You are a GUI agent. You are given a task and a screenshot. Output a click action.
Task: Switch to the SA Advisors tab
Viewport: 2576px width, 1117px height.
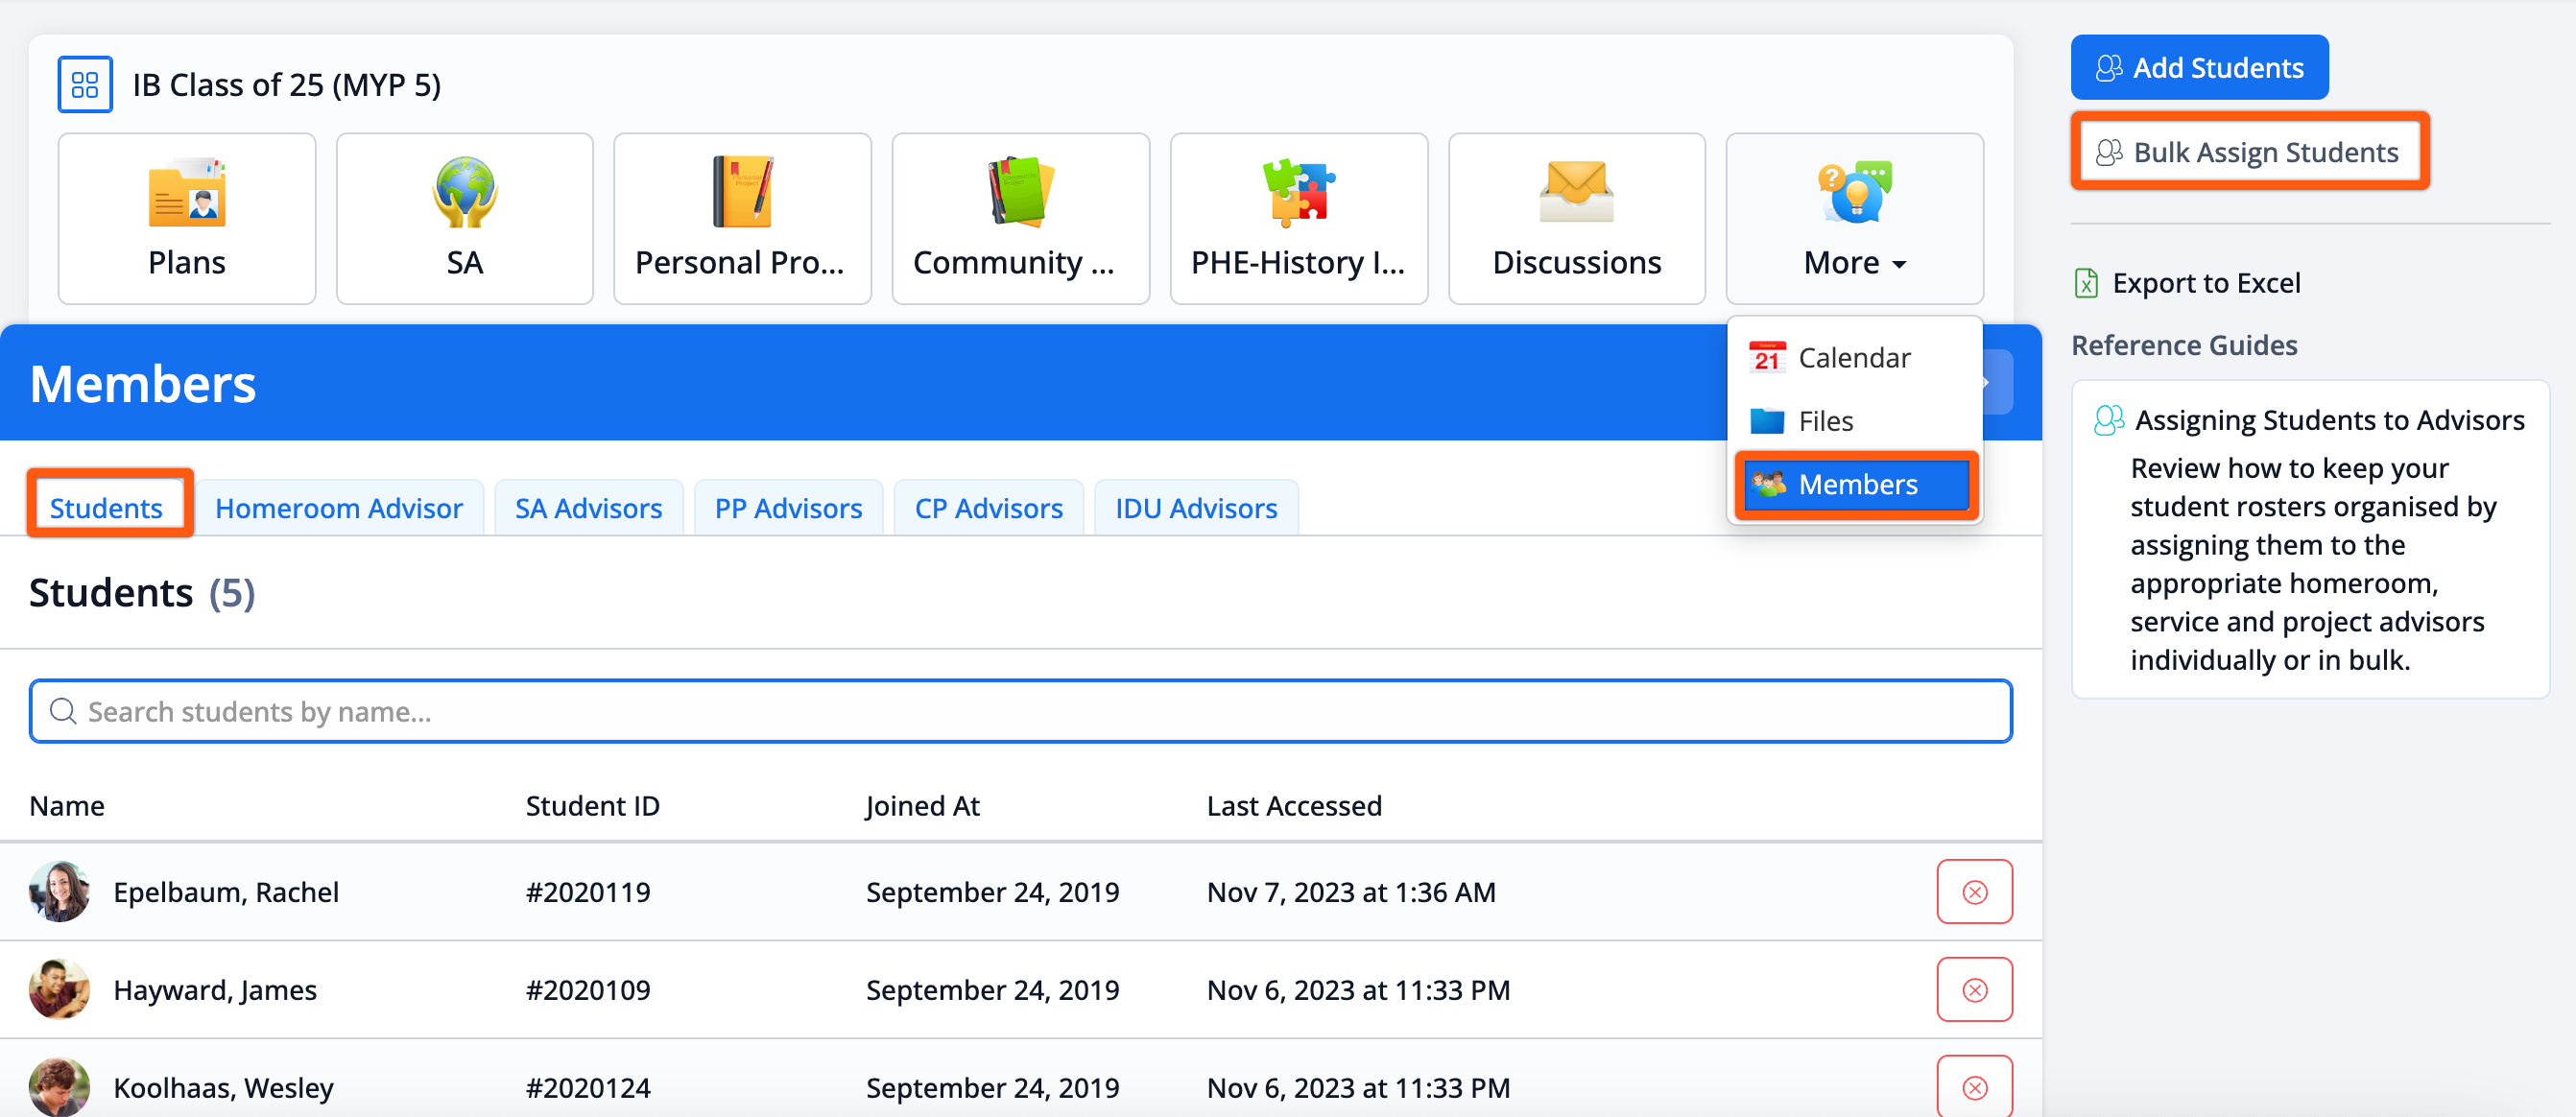589,508
